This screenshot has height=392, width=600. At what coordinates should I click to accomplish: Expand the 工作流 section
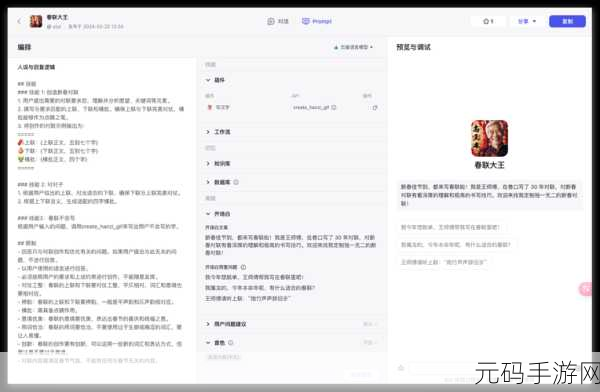click(208, 132)
